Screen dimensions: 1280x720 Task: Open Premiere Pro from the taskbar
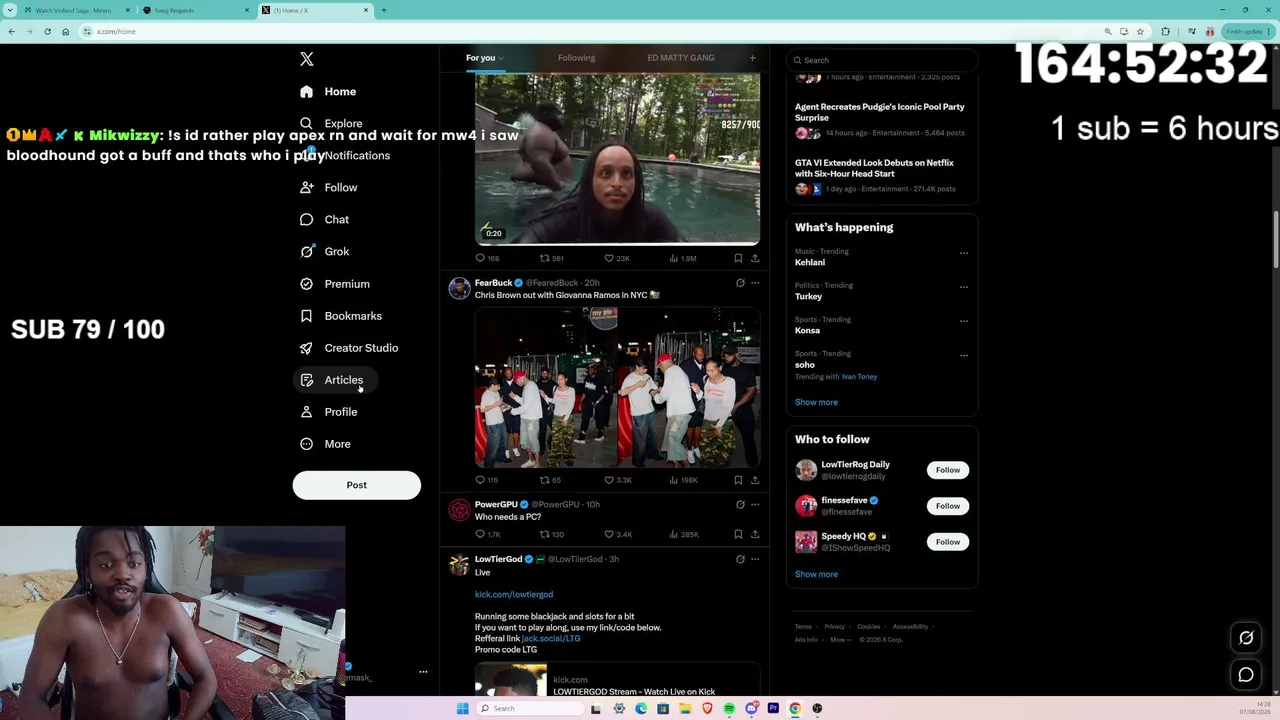773,708
